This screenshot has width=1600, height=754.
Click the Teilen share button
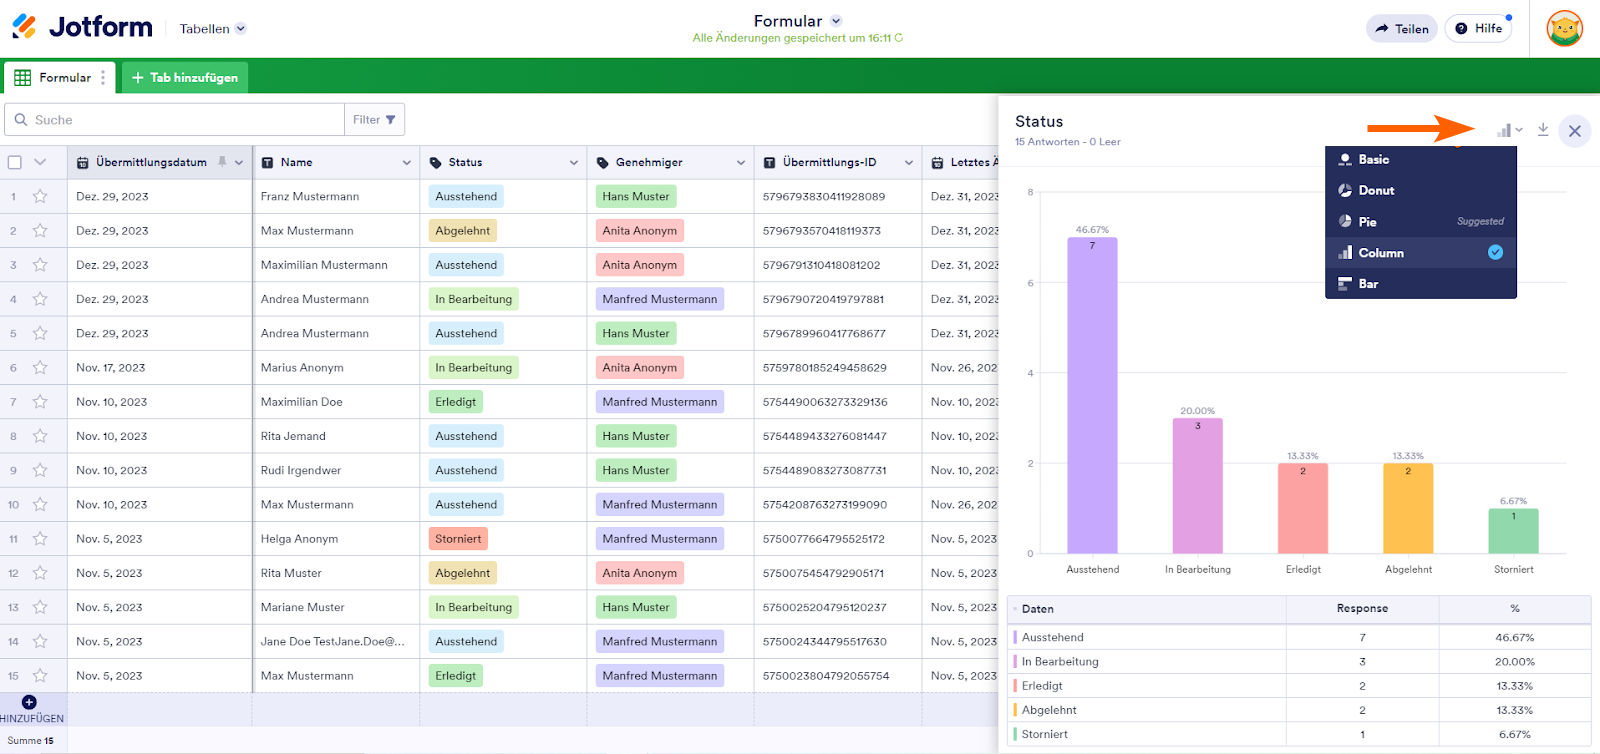pos(1402,29)
